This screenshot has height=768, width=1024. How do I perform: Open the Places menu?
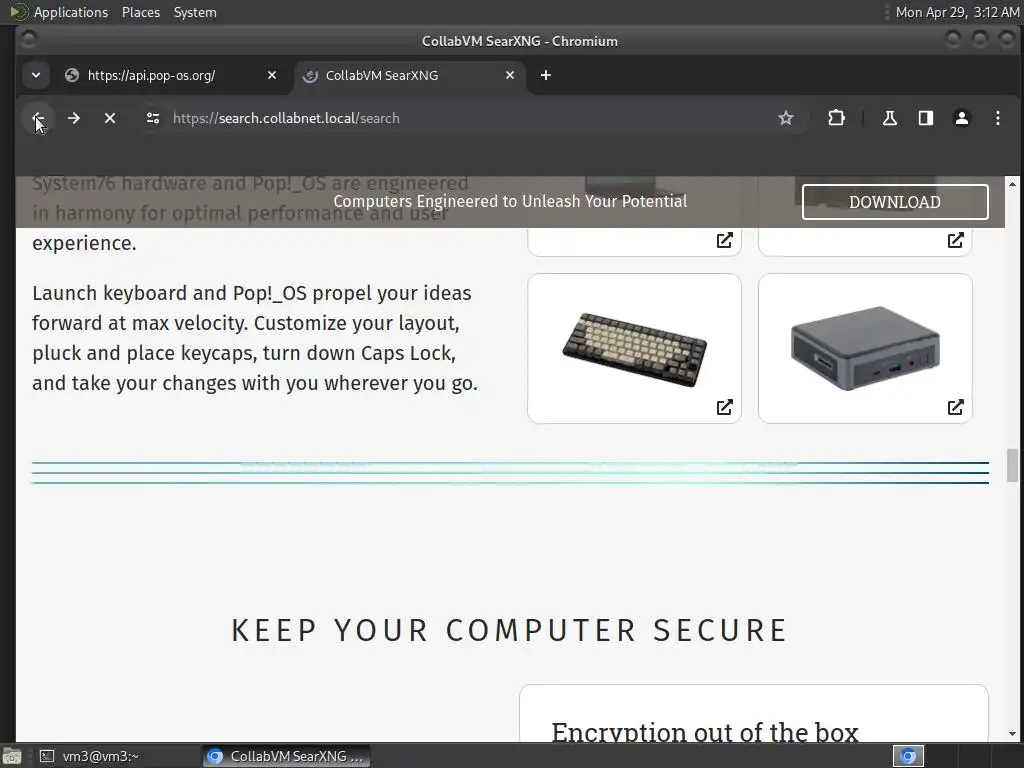coord(140,12)
